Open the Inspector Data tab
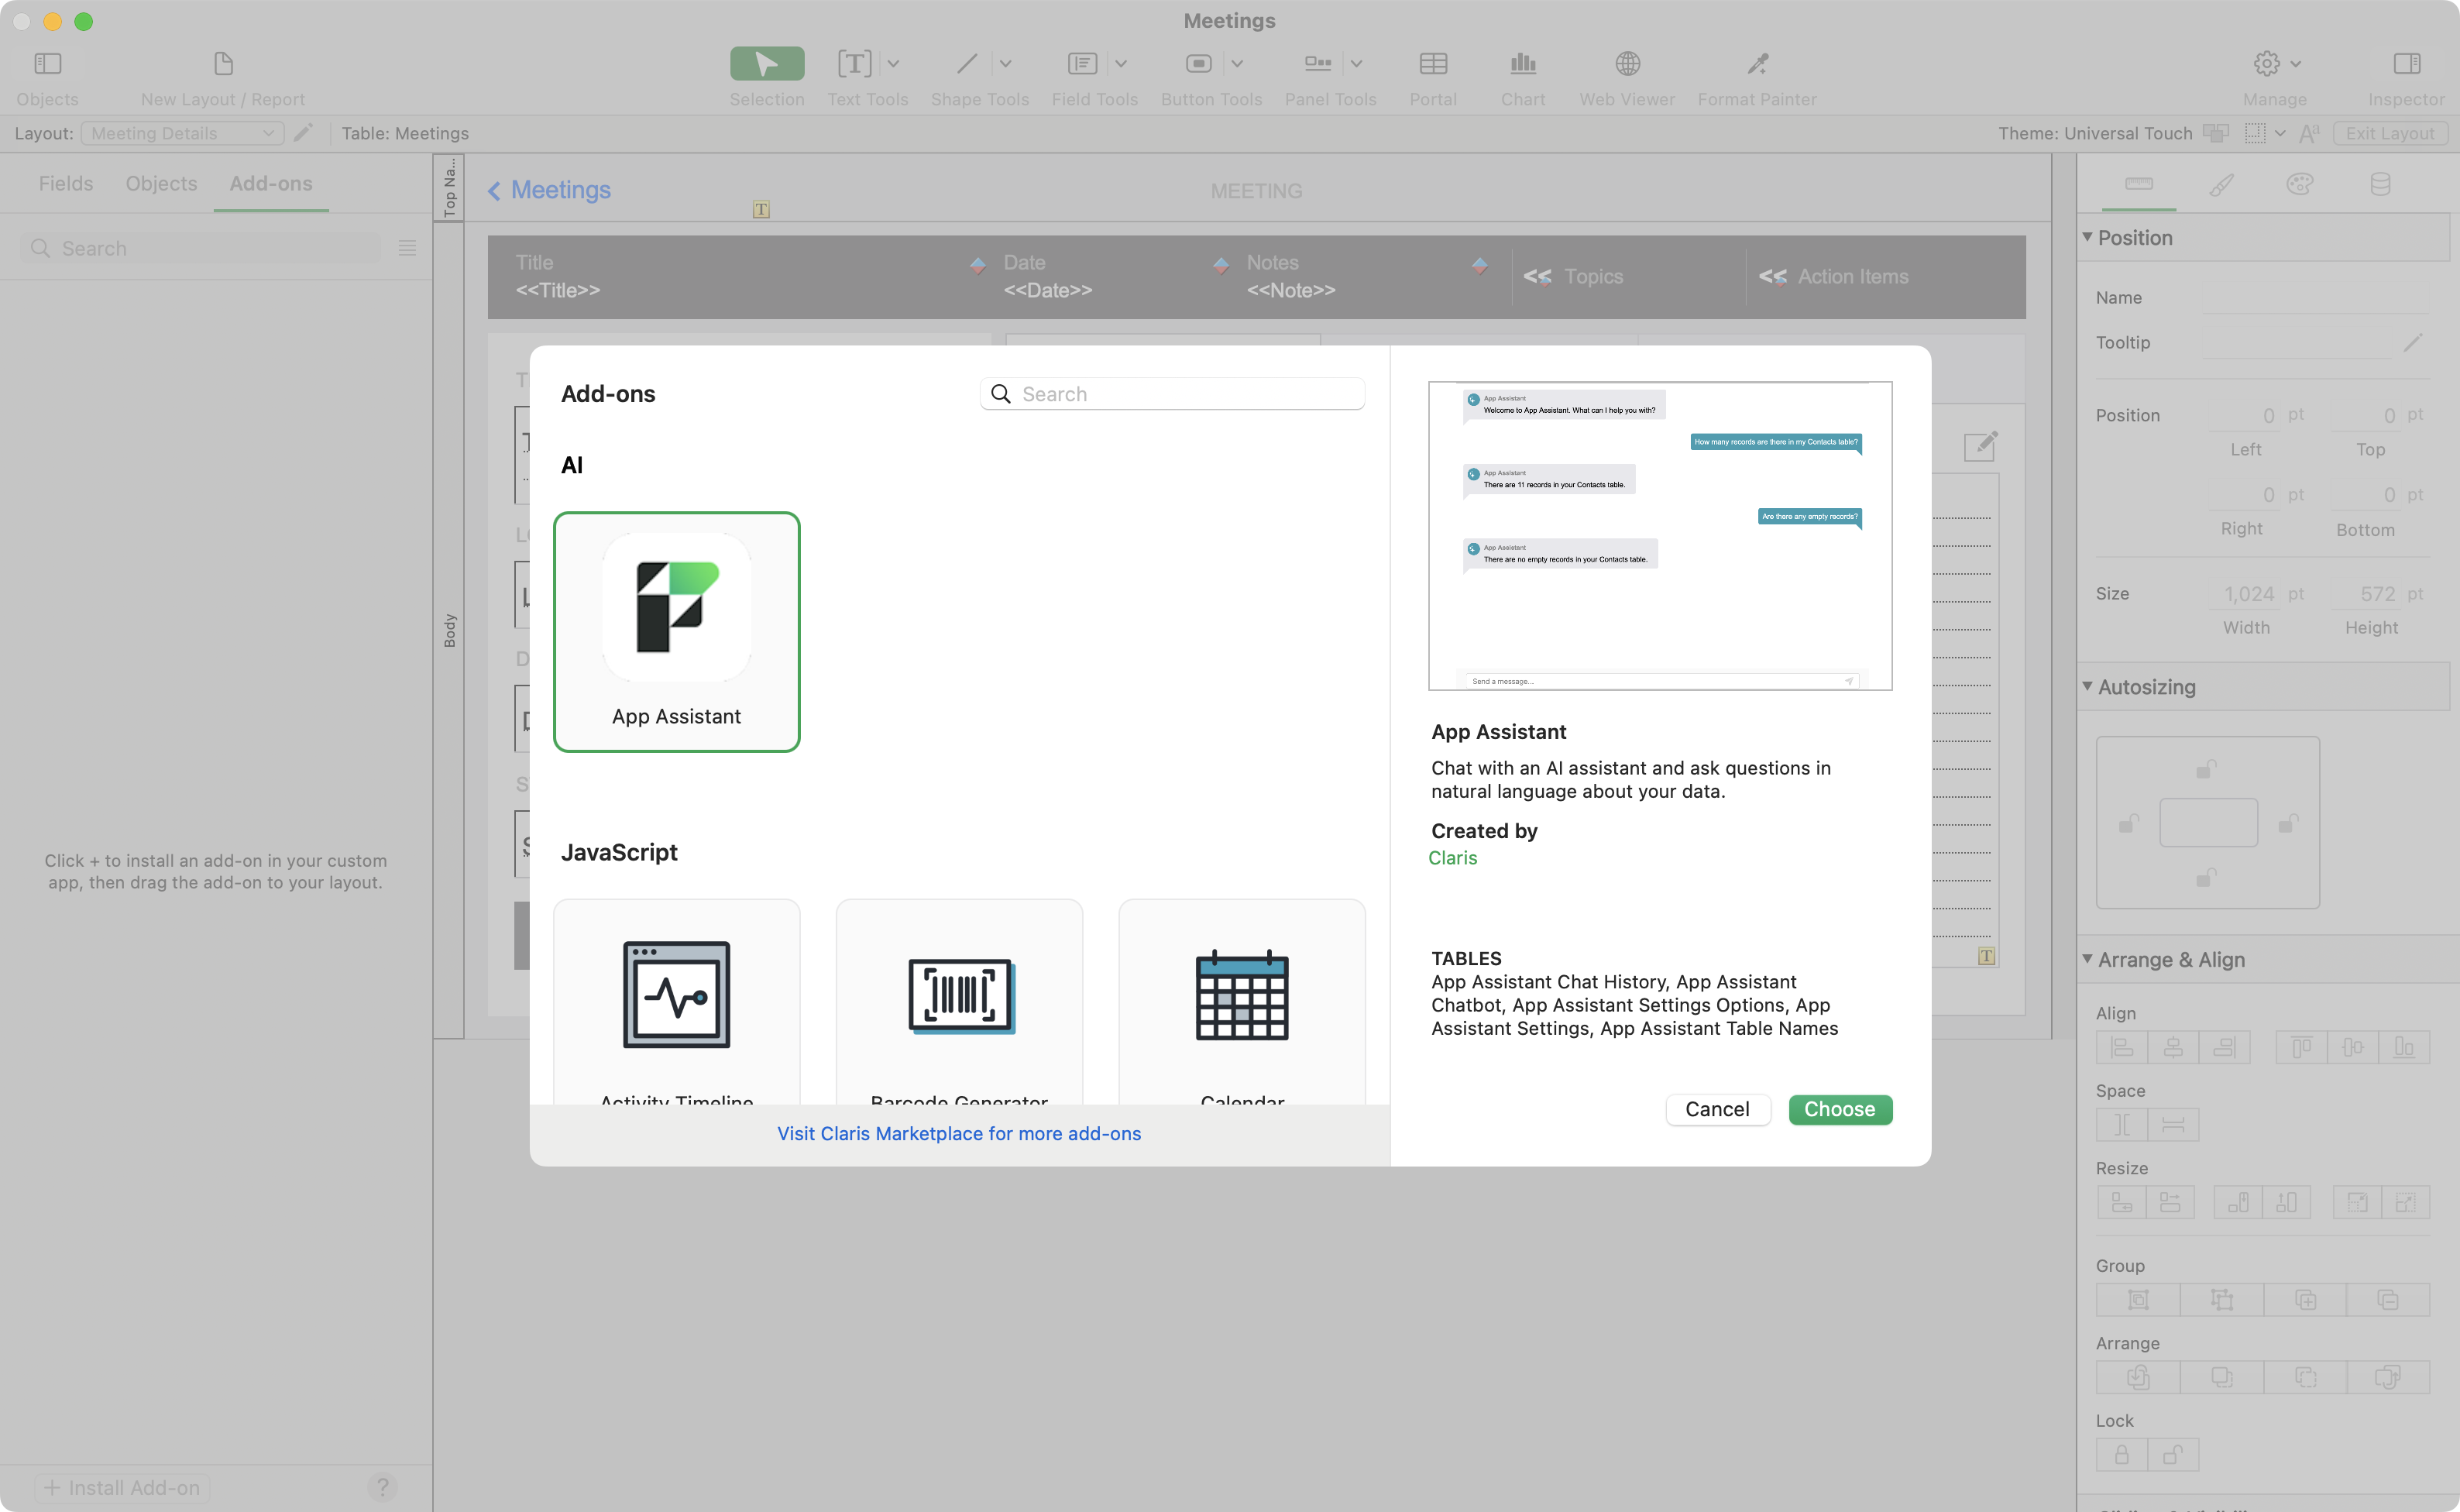 (2380, 184)
